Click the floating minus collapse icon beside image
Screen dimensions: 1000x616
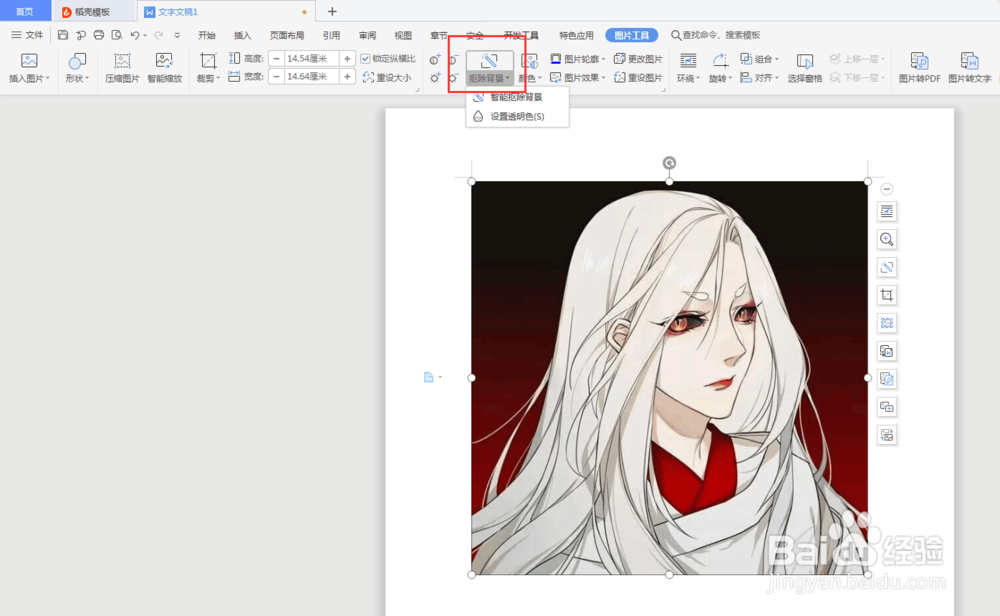click(886, 189)
